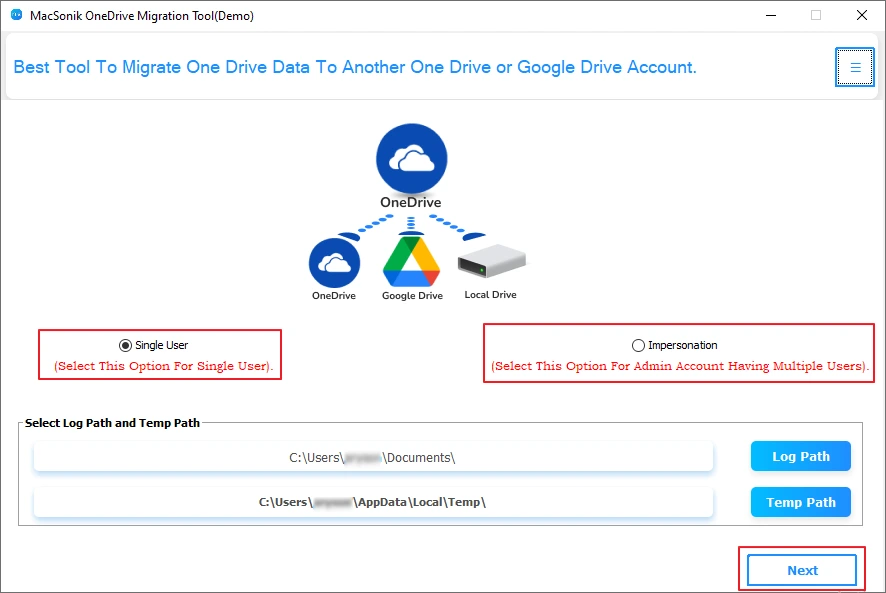The image size is (886, 593).
Task: Click the small OneDrive destination icon
Action: (x=334, y=263)
